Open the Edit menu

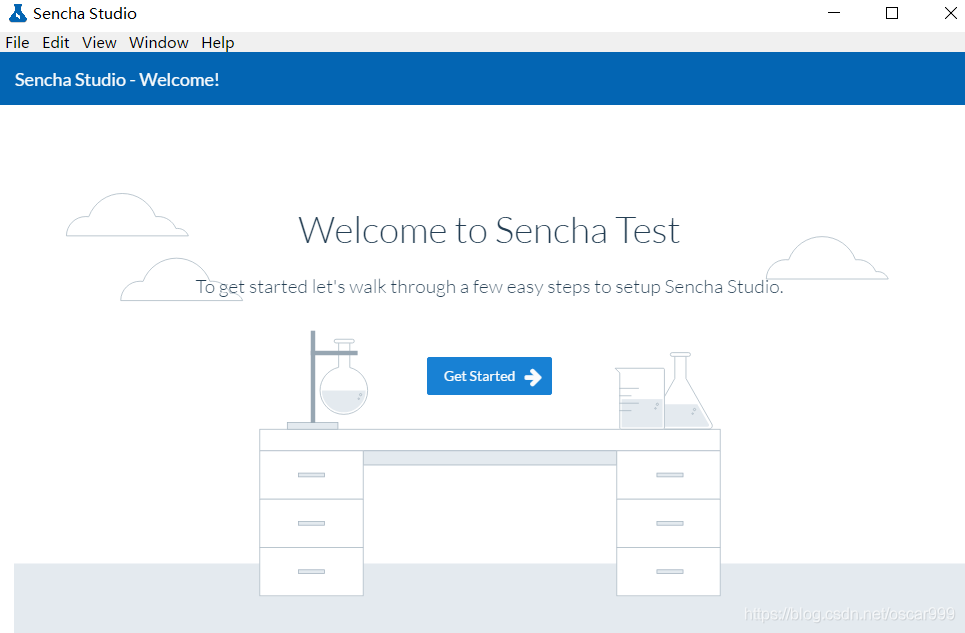pyautogui.click(x=55, y=42)
